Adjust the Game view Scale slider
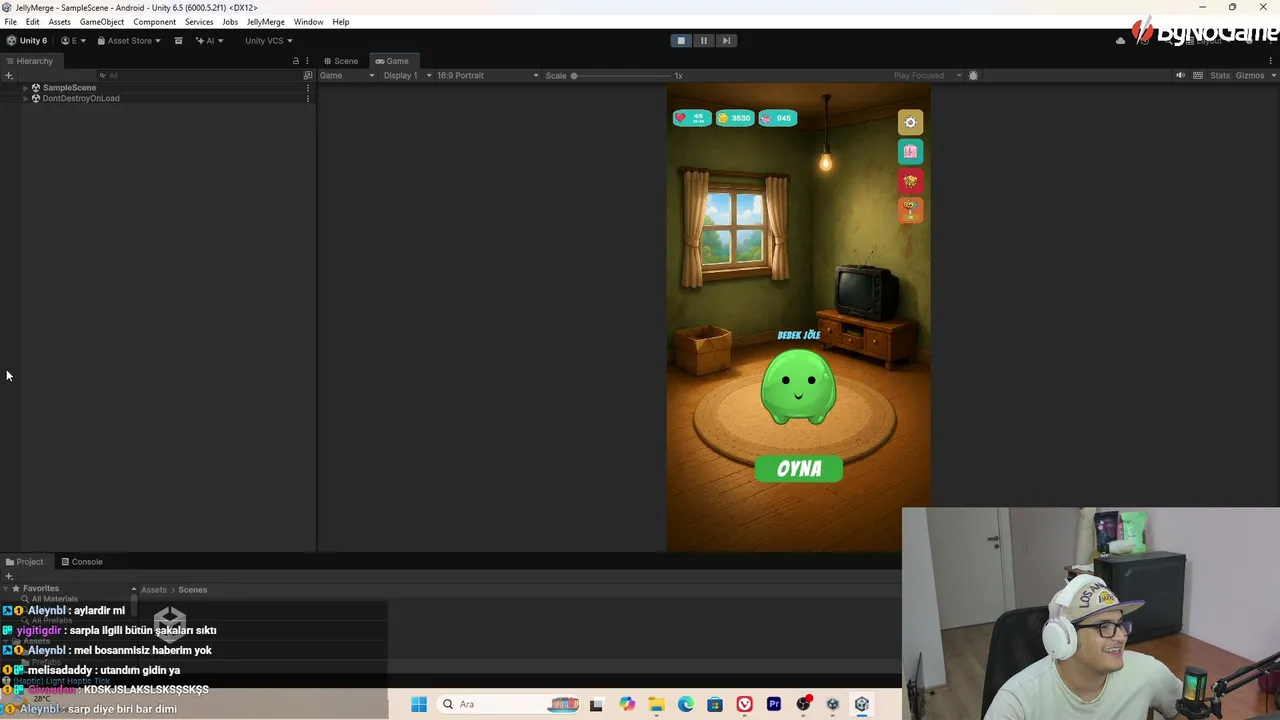This screenshot has width=1280, height=720. [x=620, y=76]
